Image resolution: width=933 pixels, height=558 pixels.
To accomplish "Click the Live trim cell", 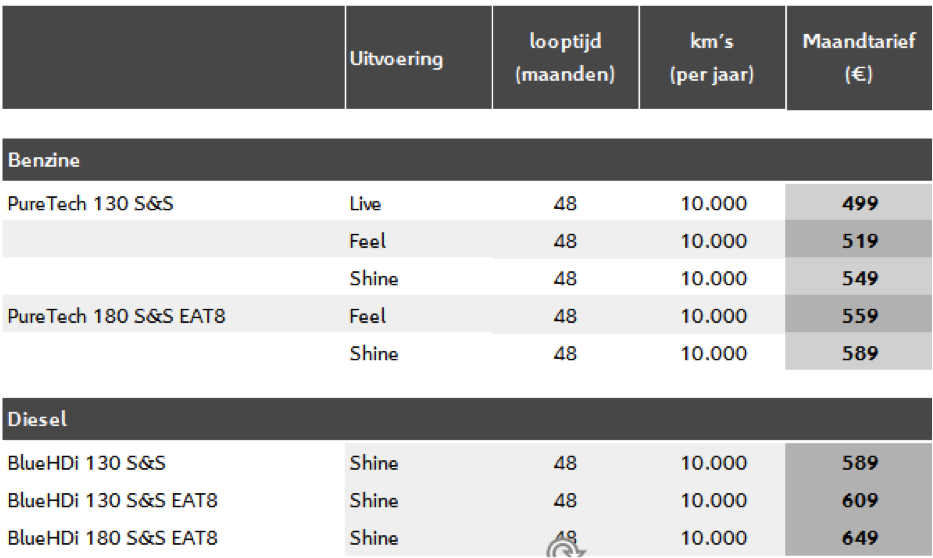I will coord(365,203).
